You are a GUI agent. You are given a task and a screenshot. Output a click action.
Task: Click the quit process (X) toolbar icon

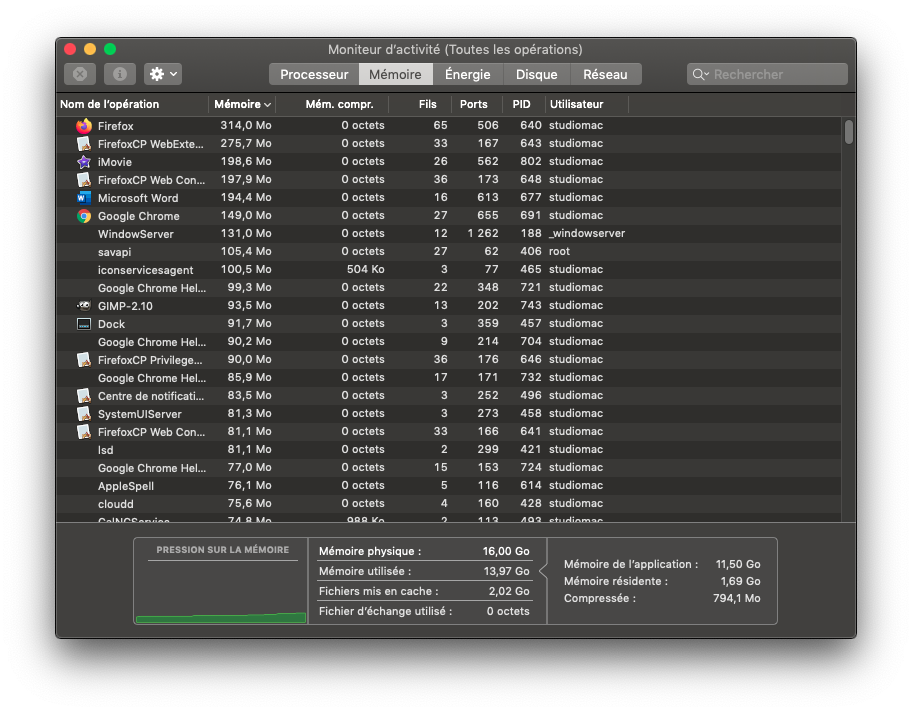click(80, 74)
